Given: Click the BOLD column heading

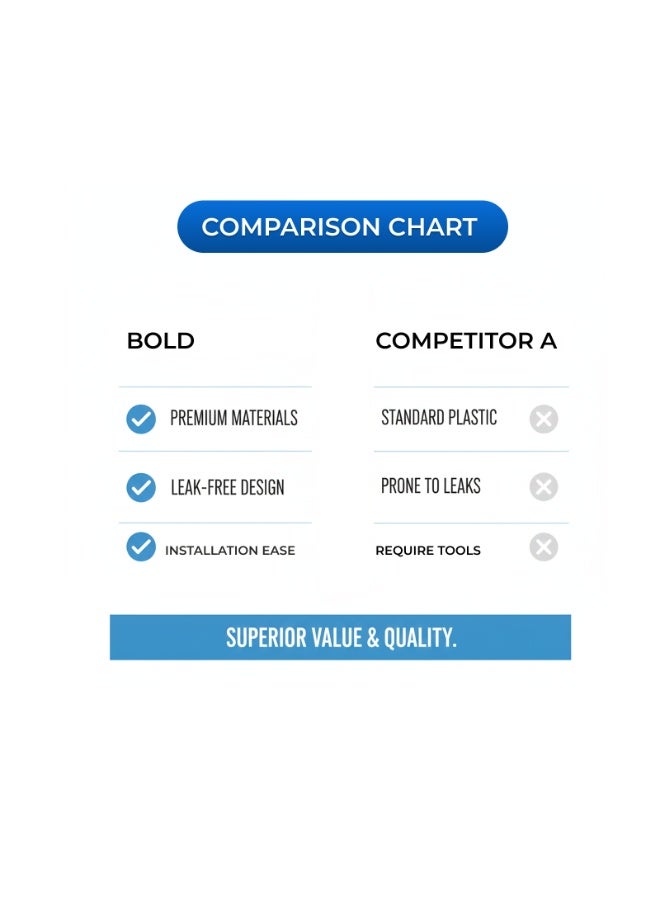Looking at the screenshot, I should coord(160,341).
